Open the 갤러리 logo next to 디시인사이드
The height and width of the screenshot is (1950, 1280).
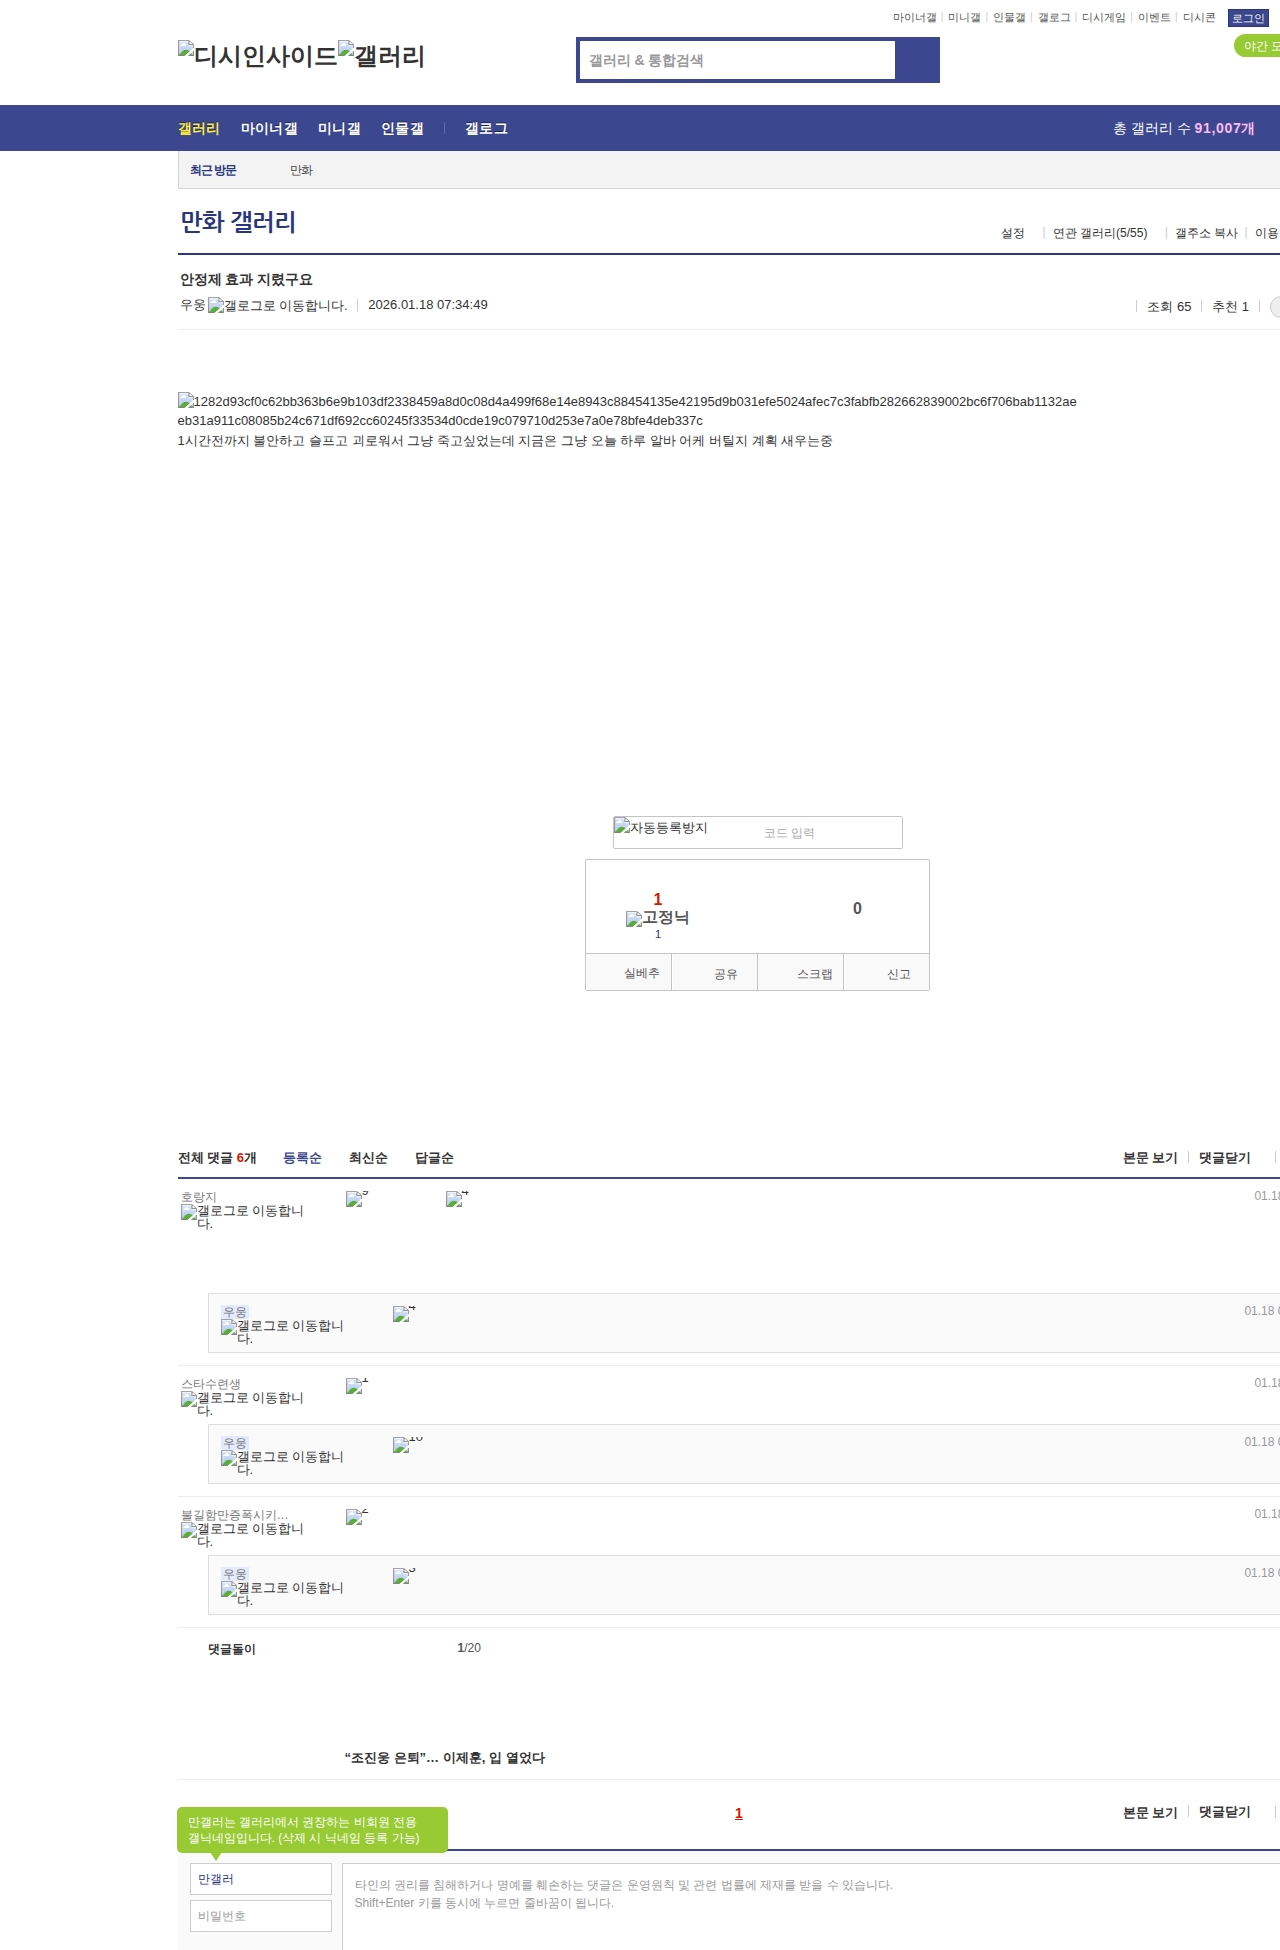382,56
